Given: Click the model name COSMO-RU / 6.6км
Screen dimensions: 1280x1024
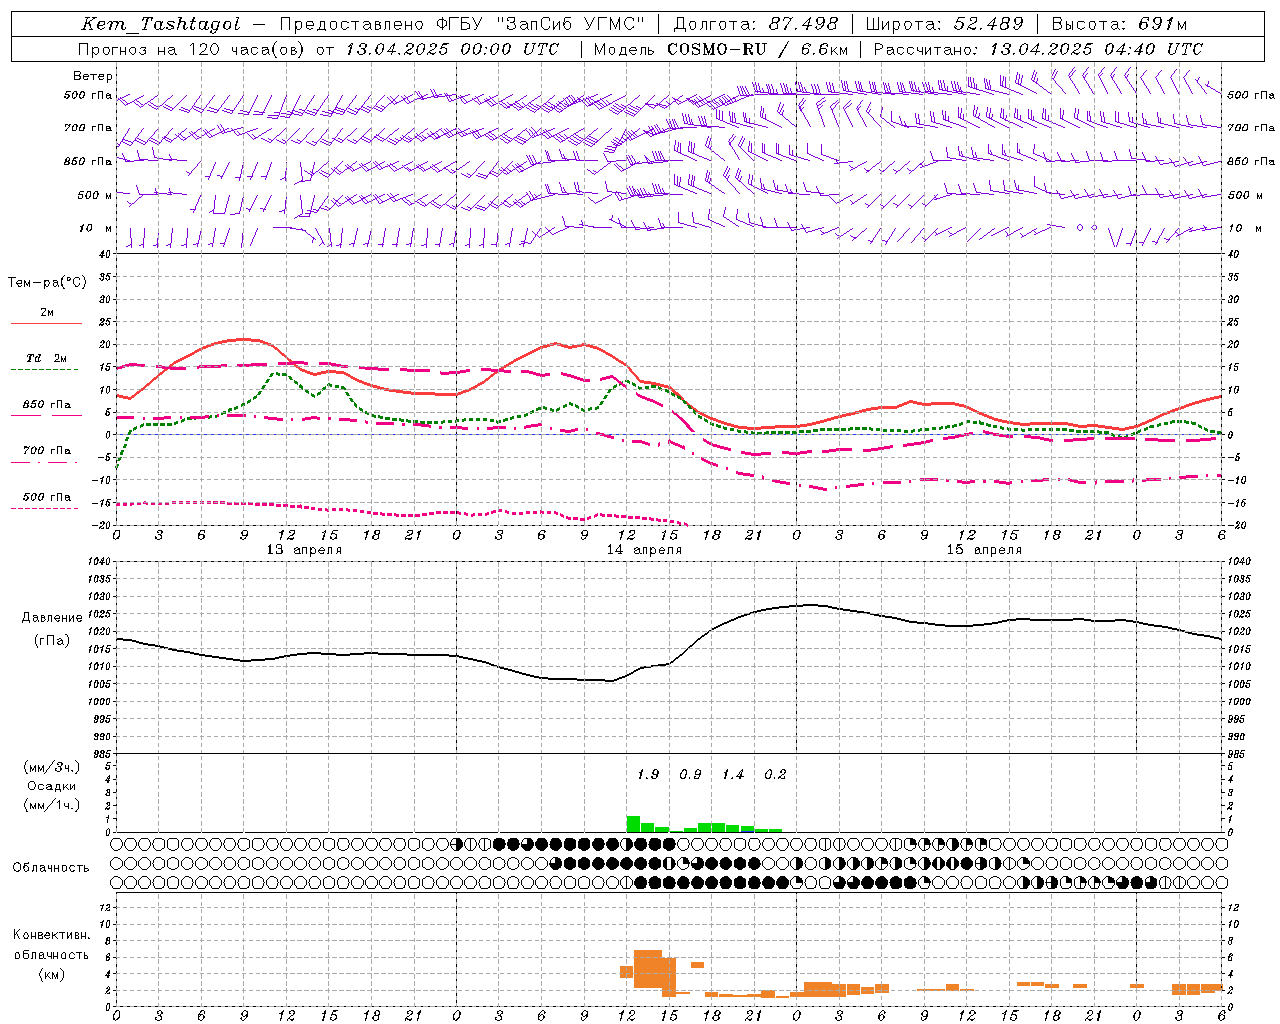Looking at the screenshot, I should 758,49.
